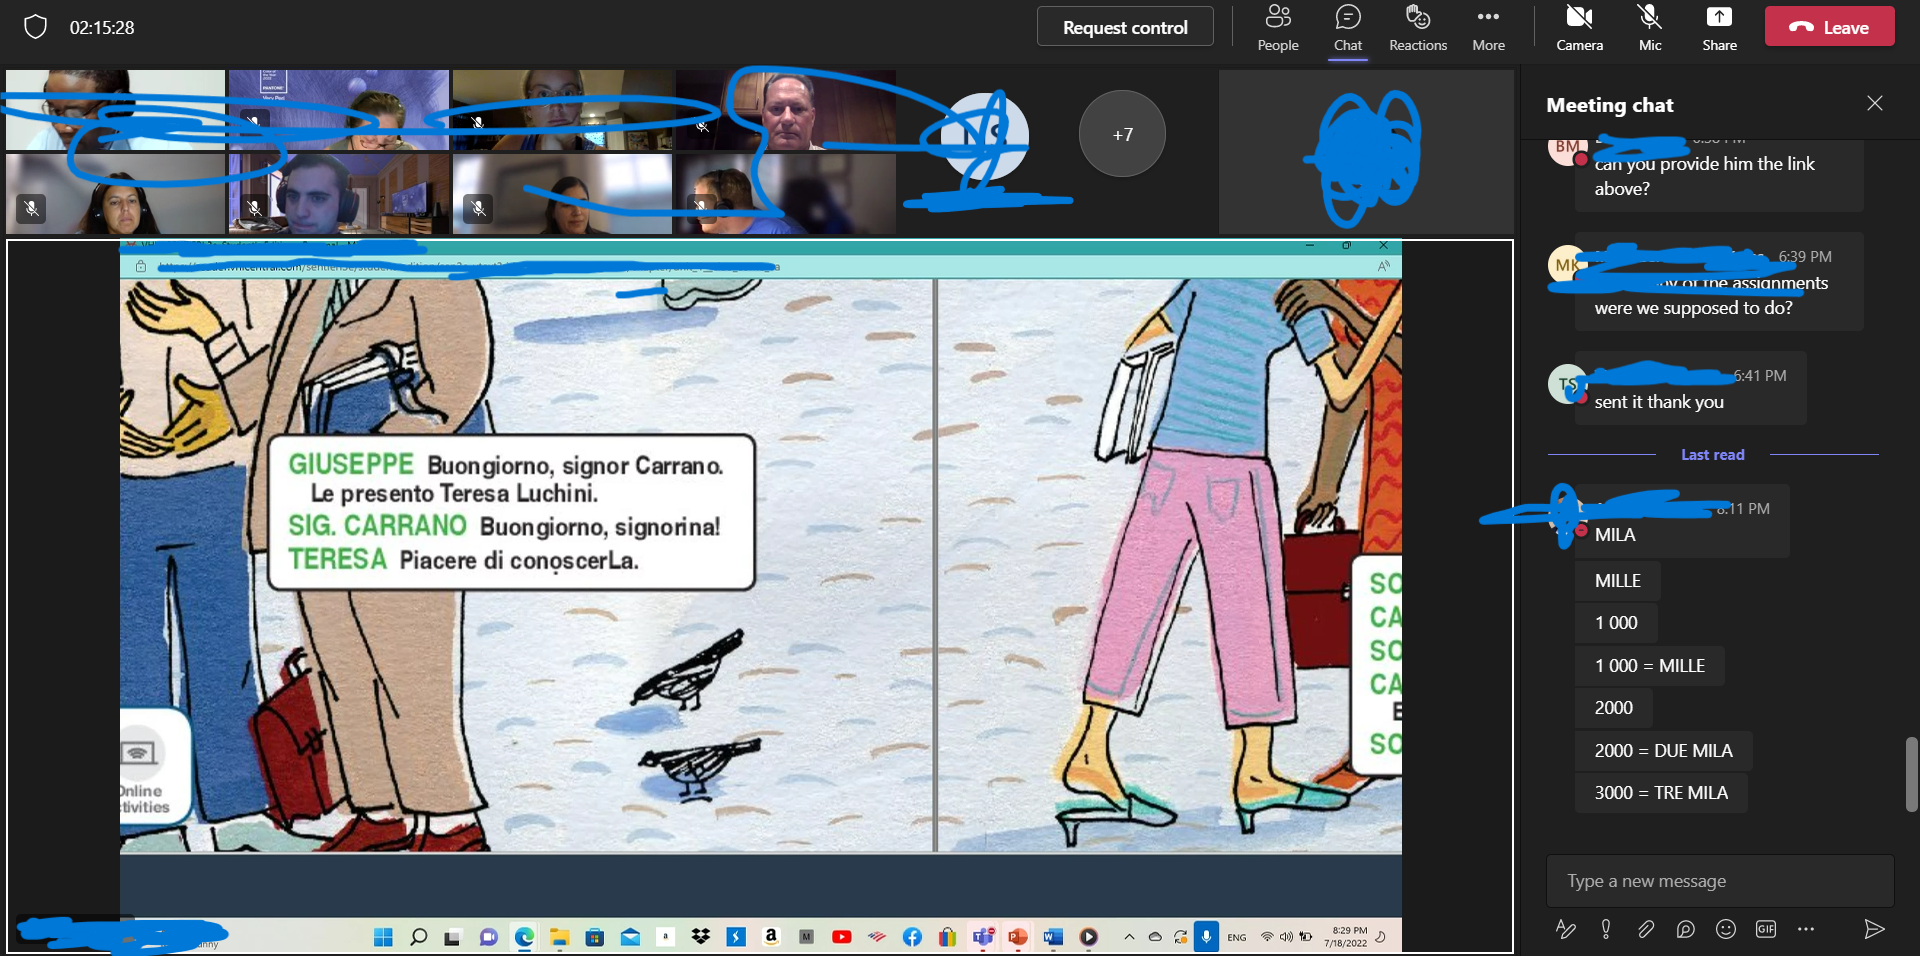Click the shield icon beside the meeting timer

35,27
